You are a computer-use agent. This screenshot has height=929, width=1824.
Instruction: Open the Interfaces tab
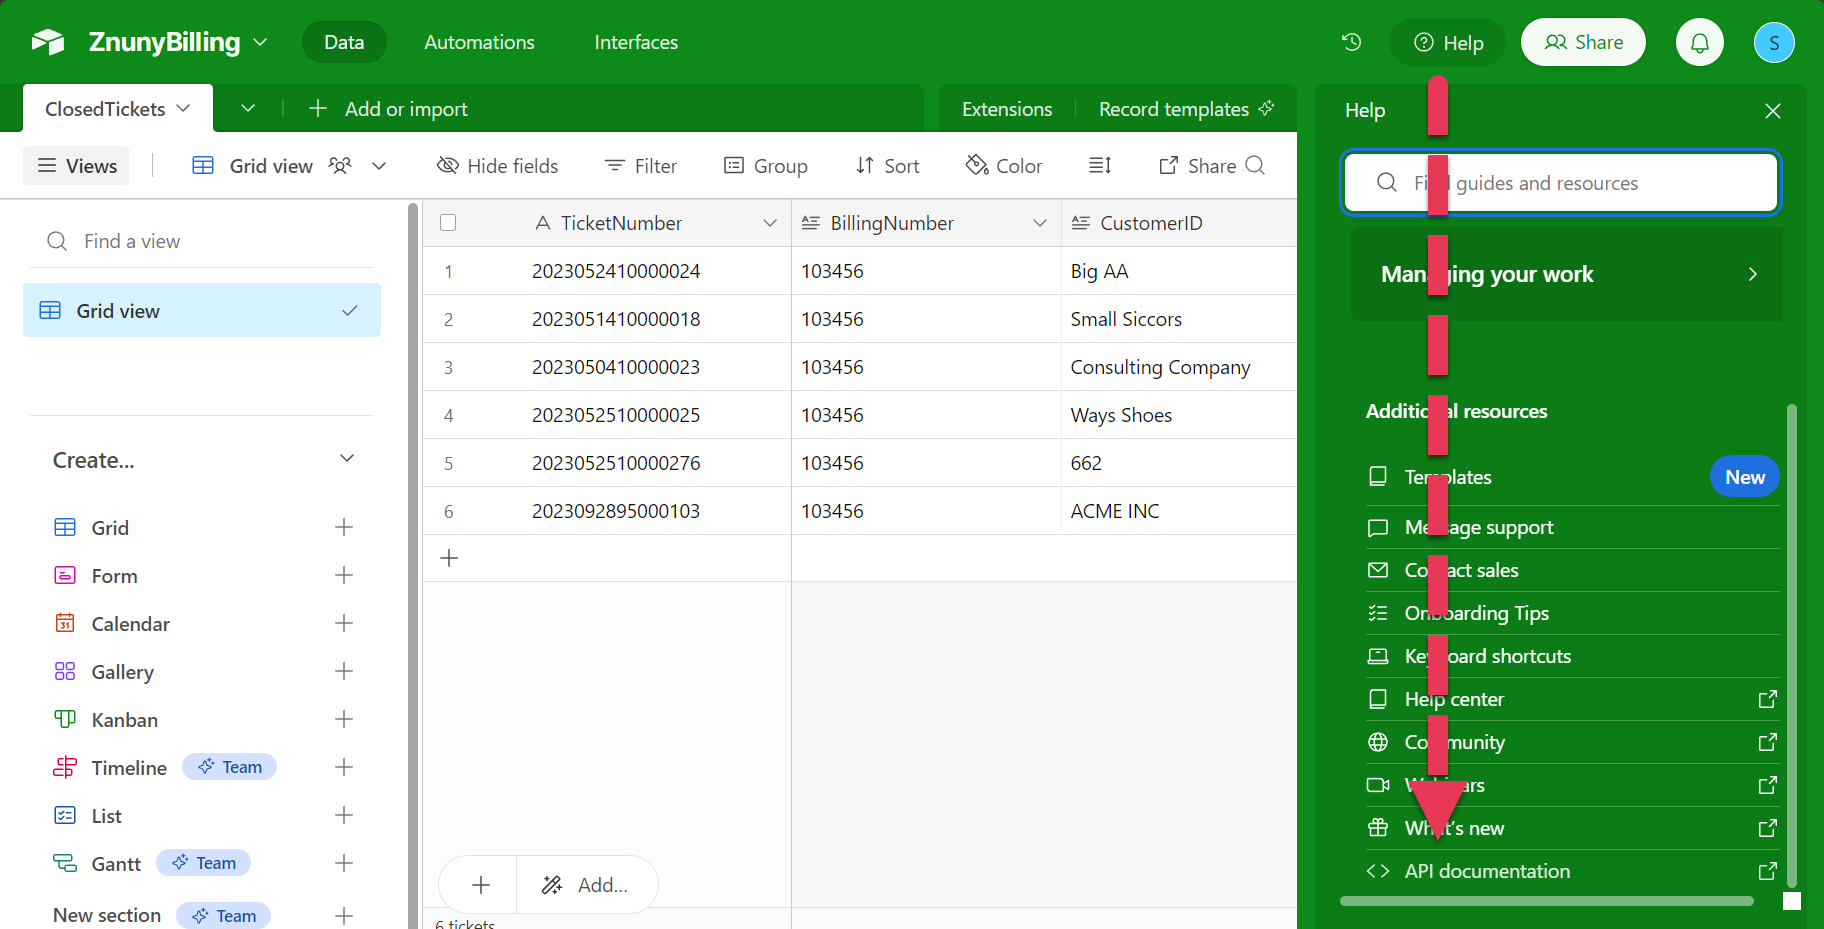636,42
